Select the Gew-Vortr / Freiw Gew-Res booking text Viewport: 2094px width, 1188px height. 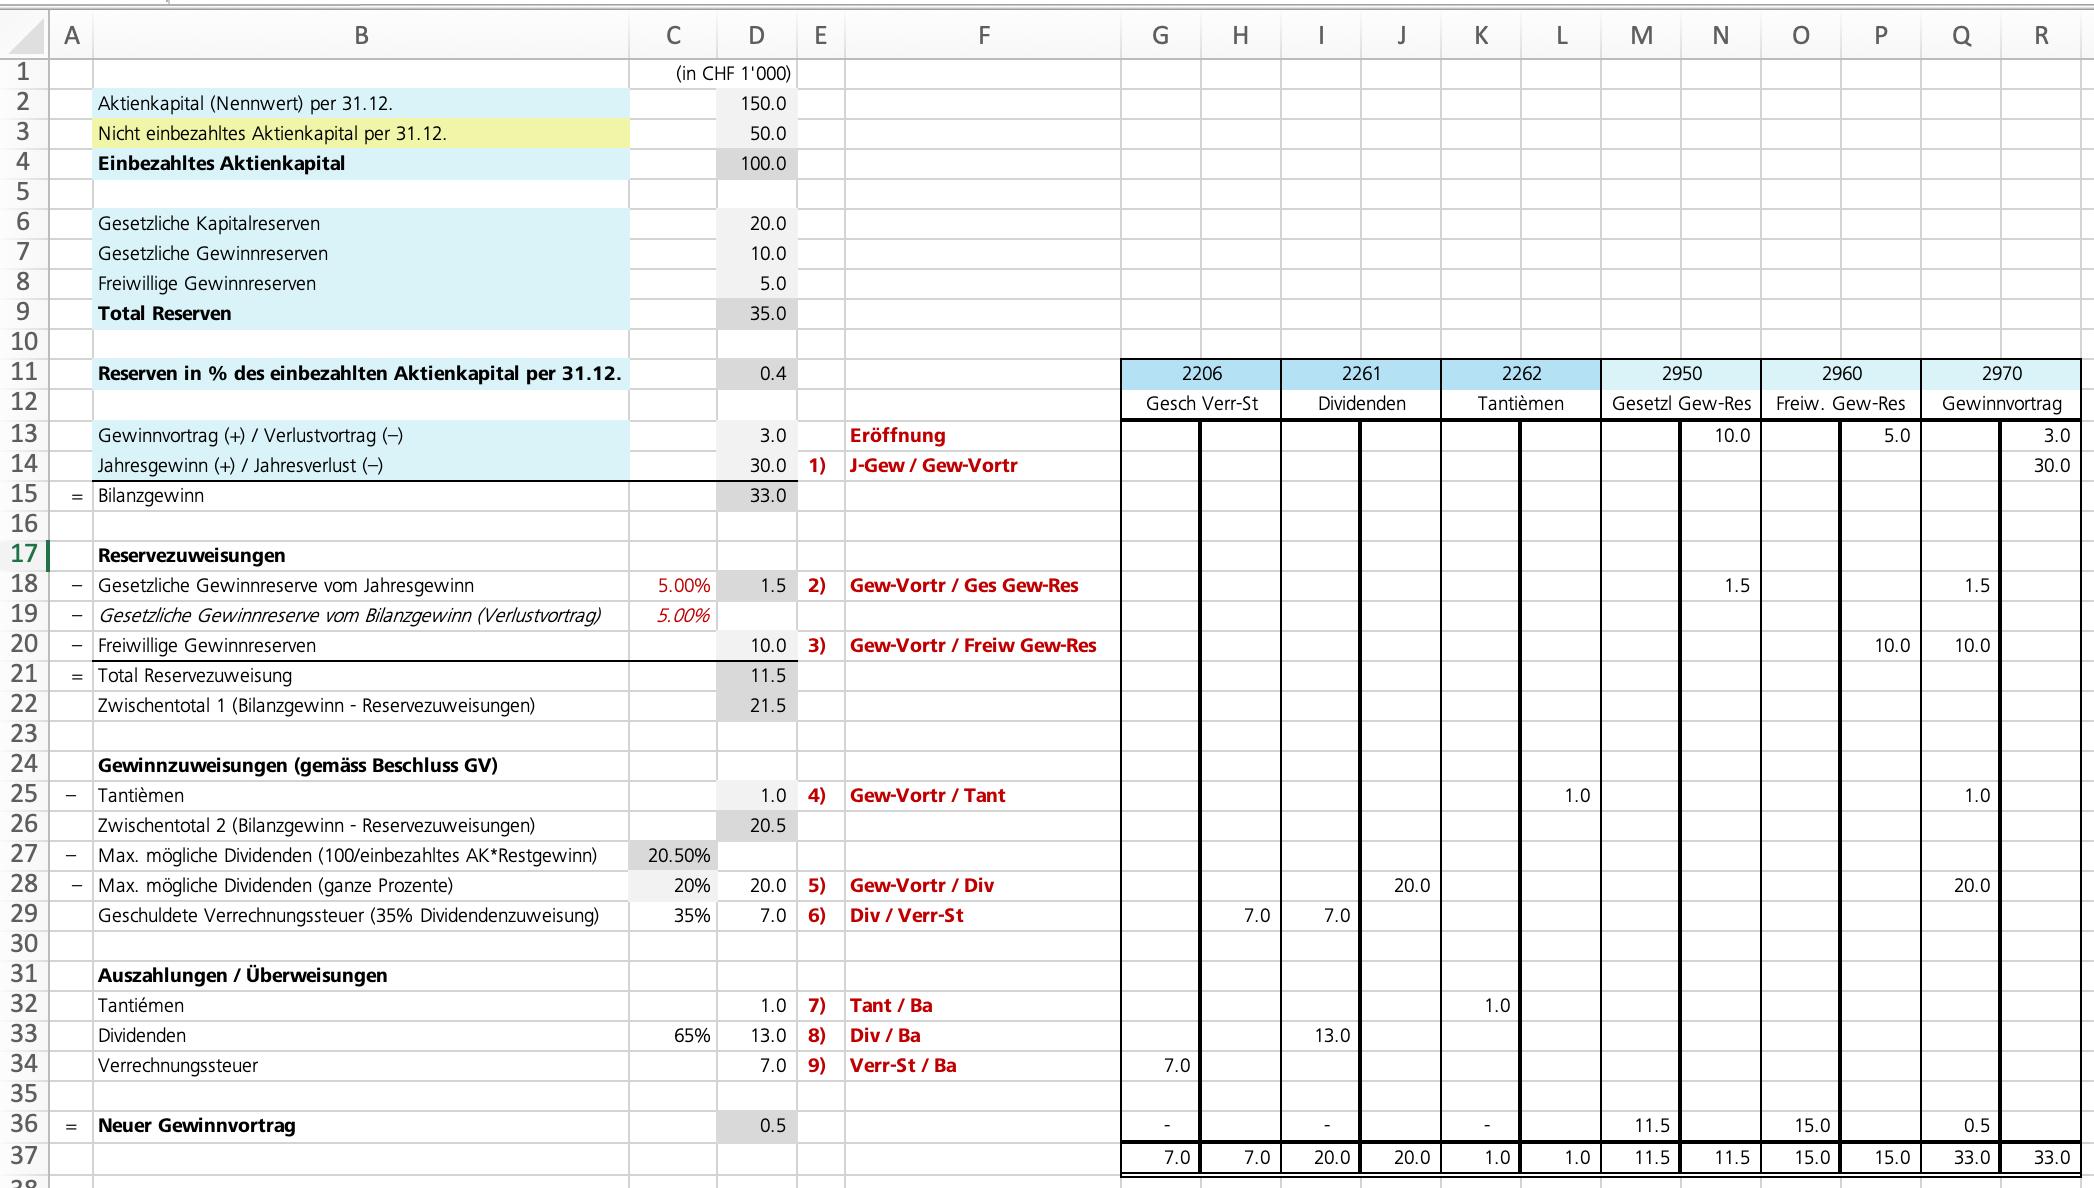coord(972,646)
